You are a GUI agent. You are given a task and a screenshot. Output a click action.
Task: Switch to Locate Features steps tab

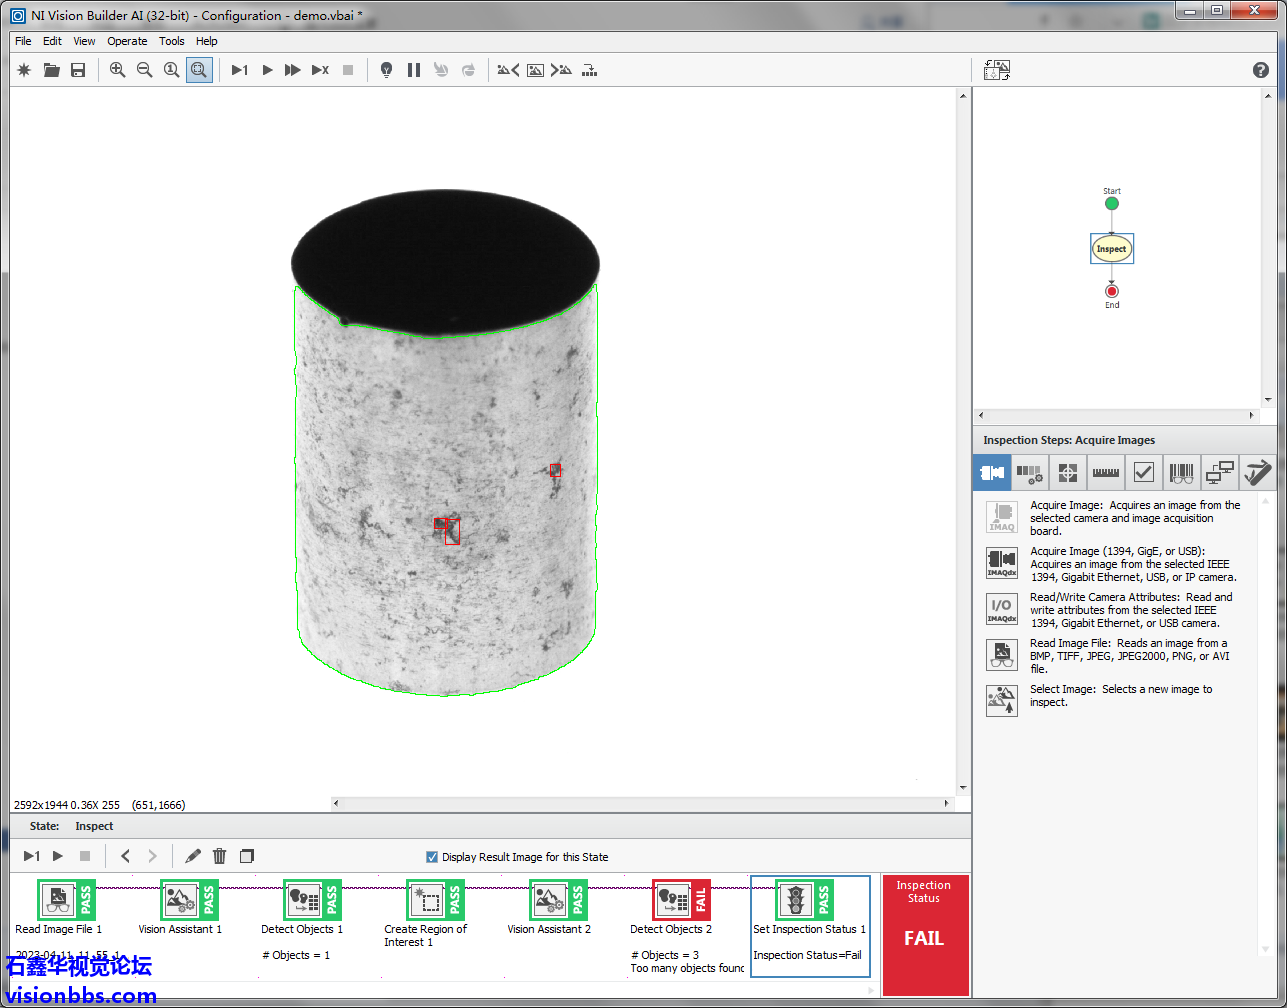[1068, 472]
